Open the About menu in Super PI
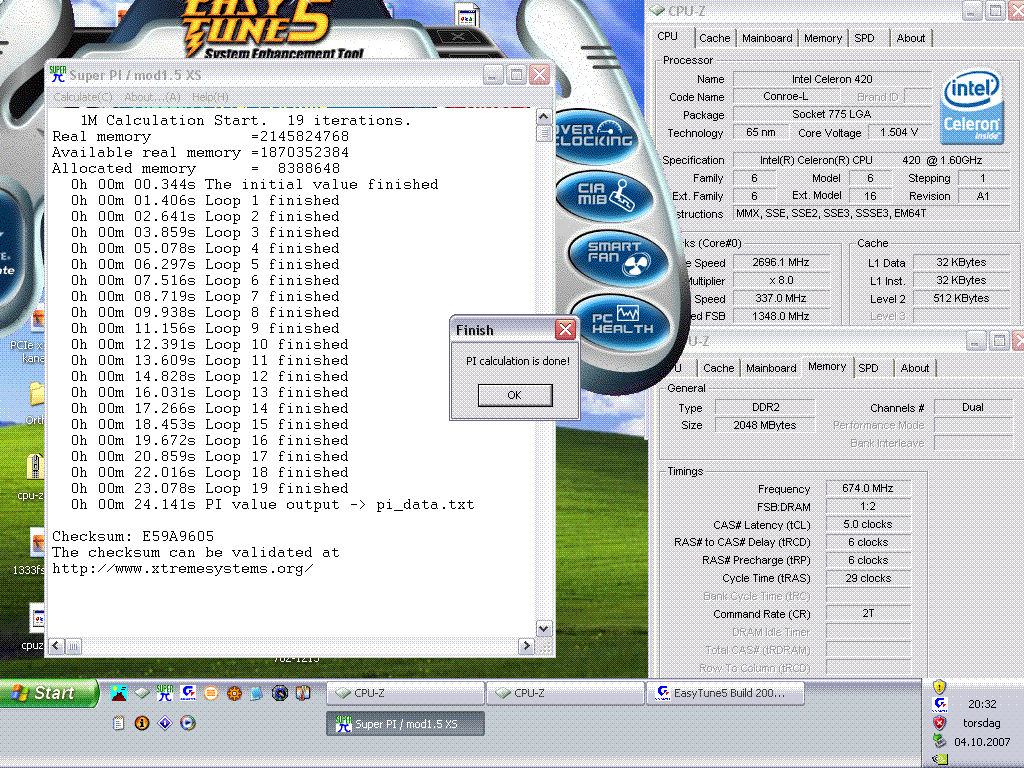Image resolution: width=1024 pixels, height=768 pixels. pos(152,97)
